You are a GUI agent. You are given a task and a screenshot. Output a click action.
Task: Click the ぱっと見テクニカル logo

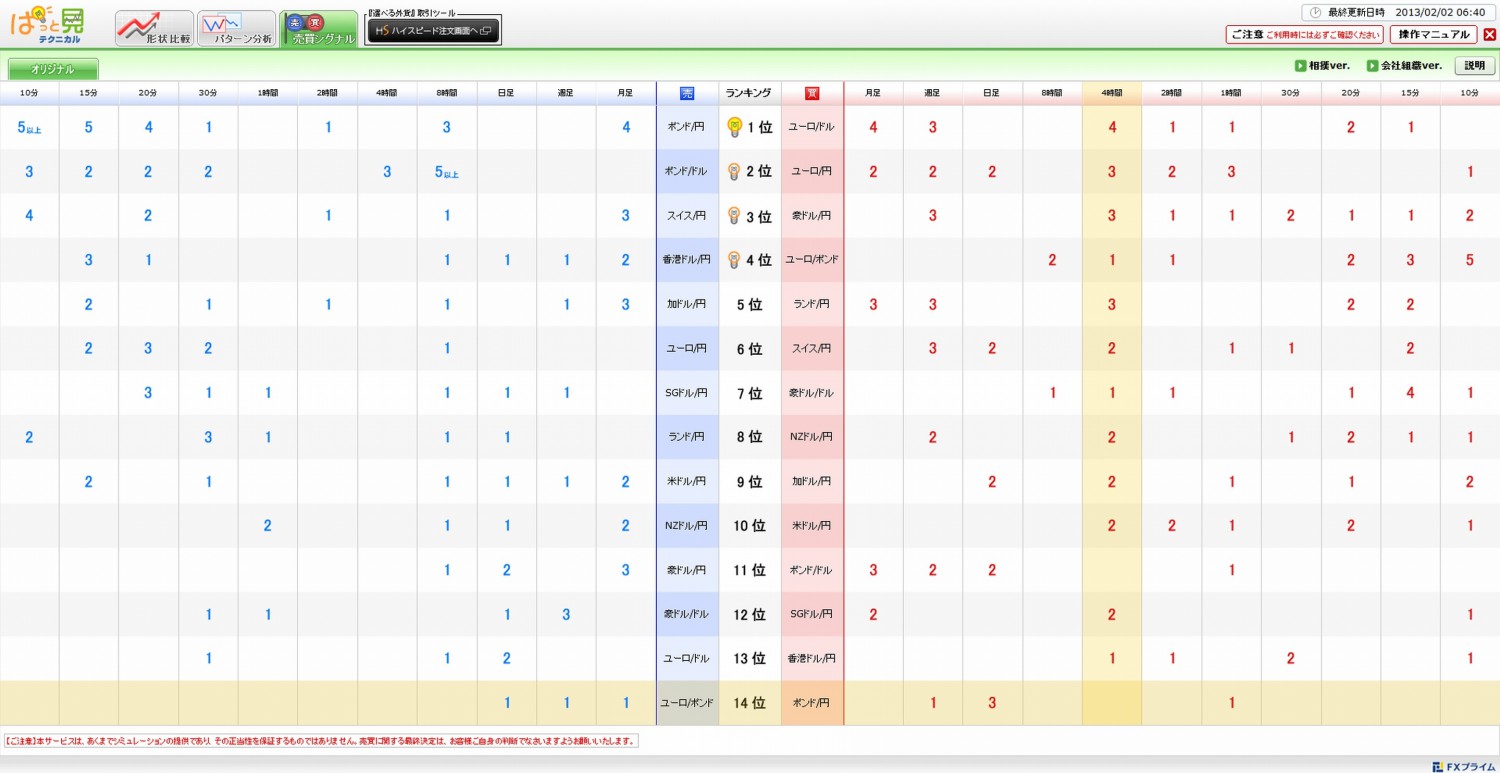click(48, 25)
